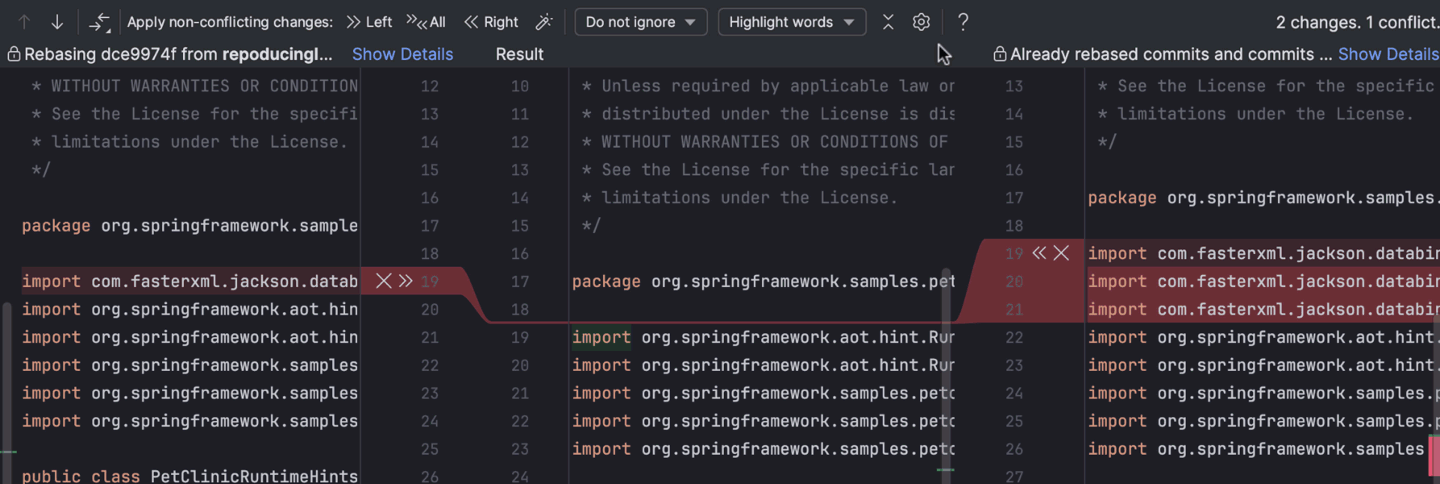Click samples import on left pane line 24
1440x484 pixels.
click(190, 421)
